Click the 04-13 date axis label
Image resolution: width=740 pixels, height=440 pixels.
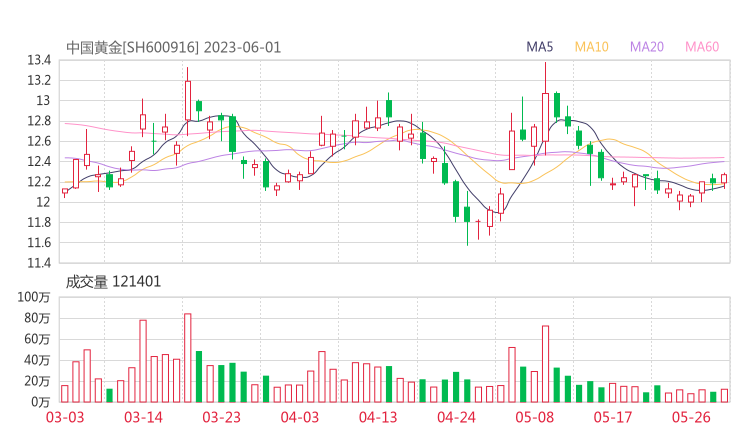[378, 417]
